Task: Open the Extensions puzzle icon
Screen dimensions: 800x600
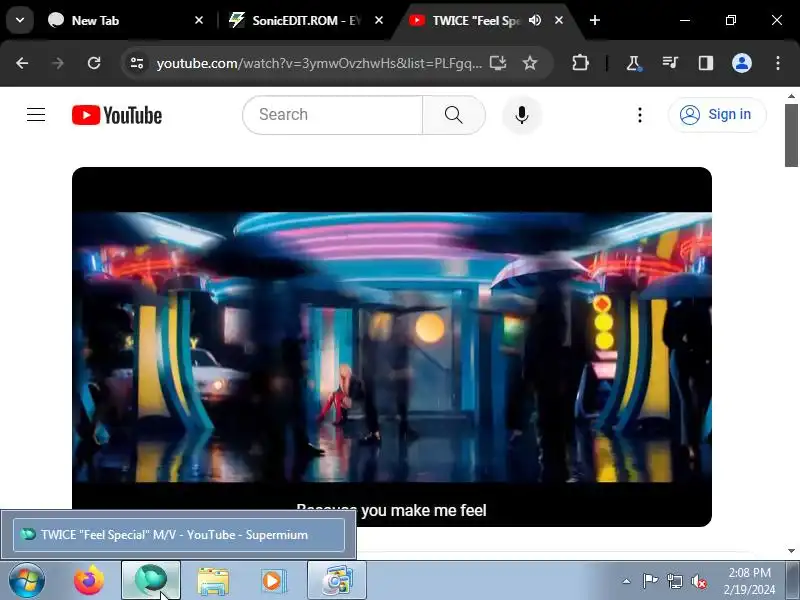Action: coord(580,63)
